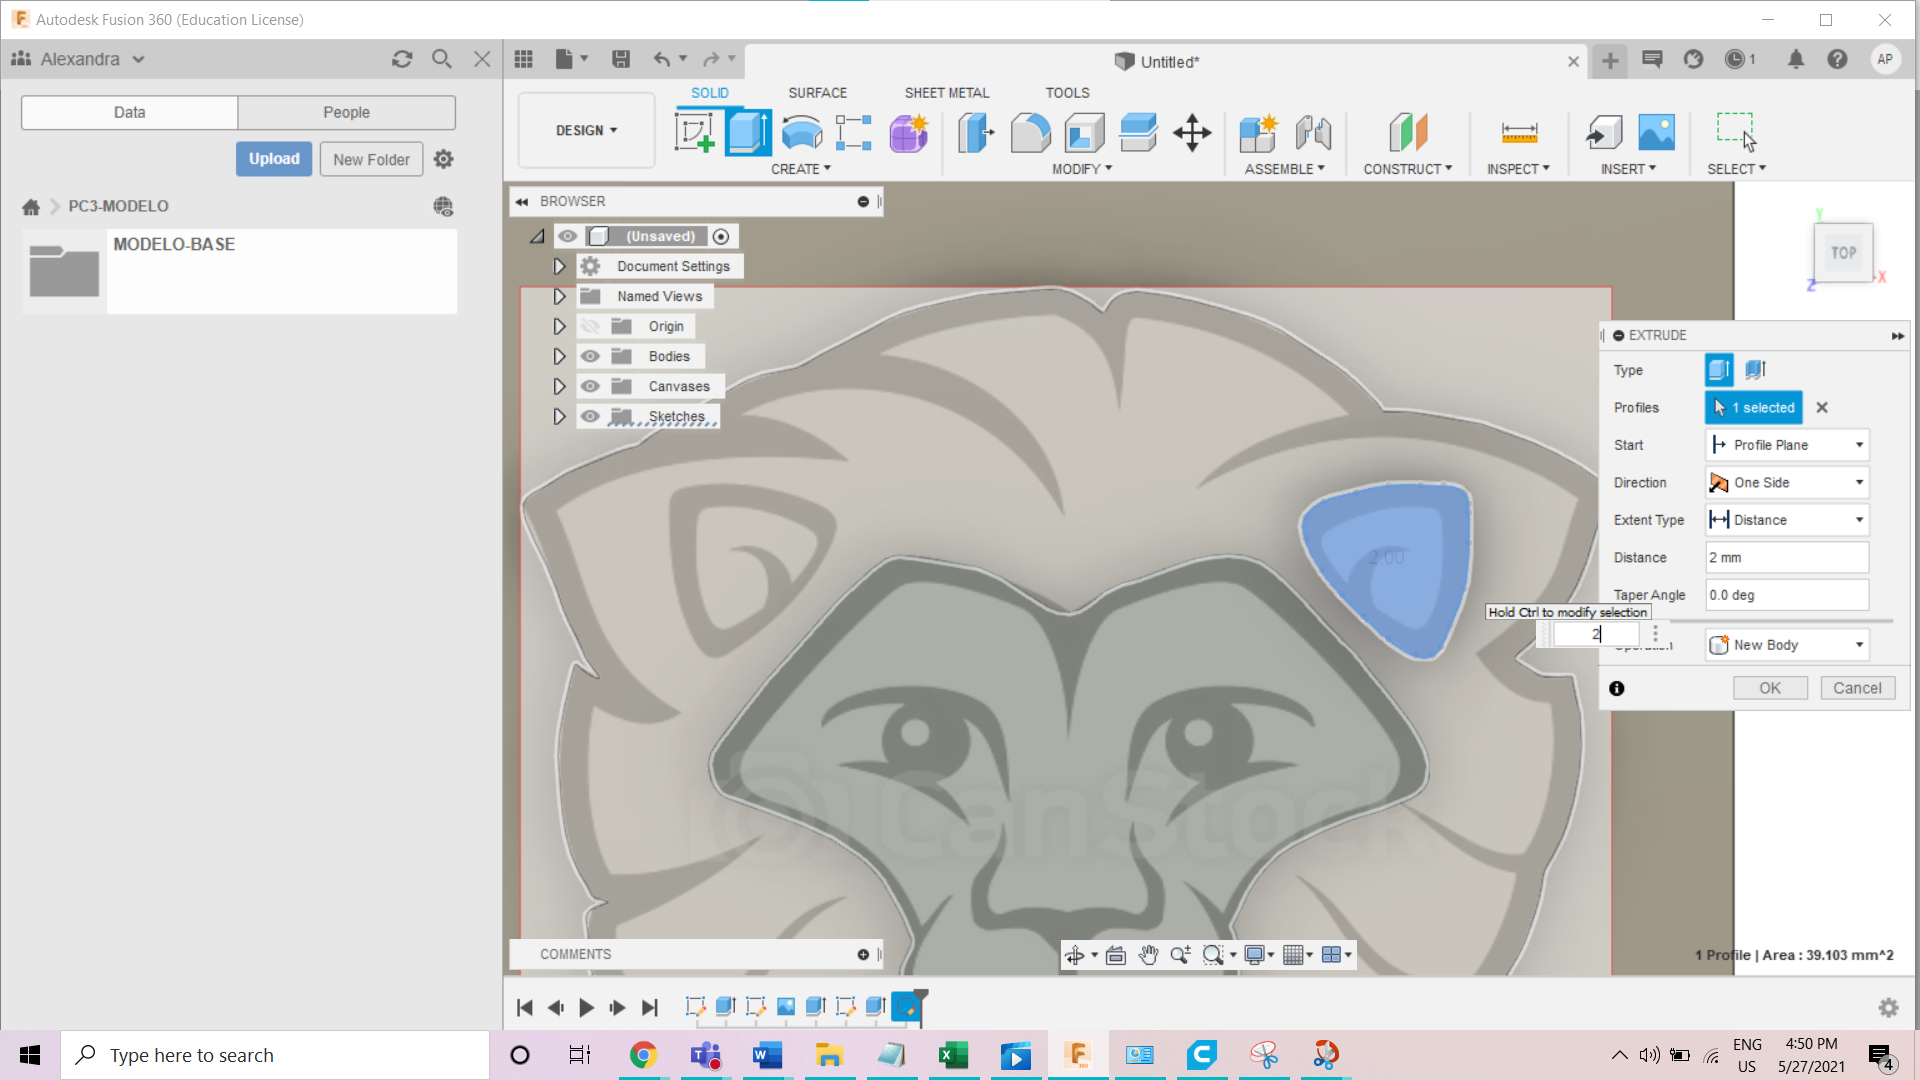
Task: Expand the Sketches node
Action: (559, 416)
